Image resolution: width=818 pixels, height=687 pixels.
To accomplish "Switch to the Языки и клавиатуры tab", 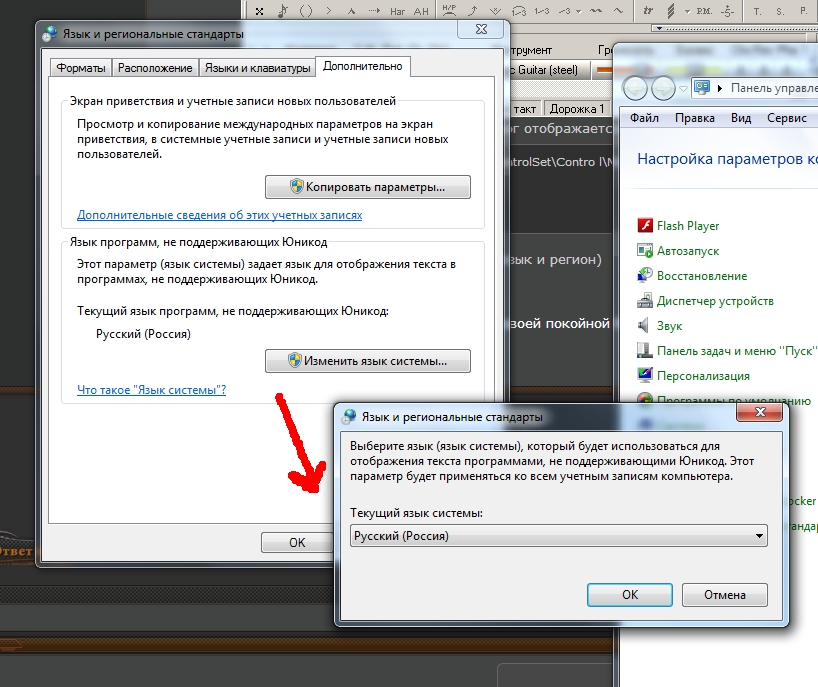I will tap(257, 68).
